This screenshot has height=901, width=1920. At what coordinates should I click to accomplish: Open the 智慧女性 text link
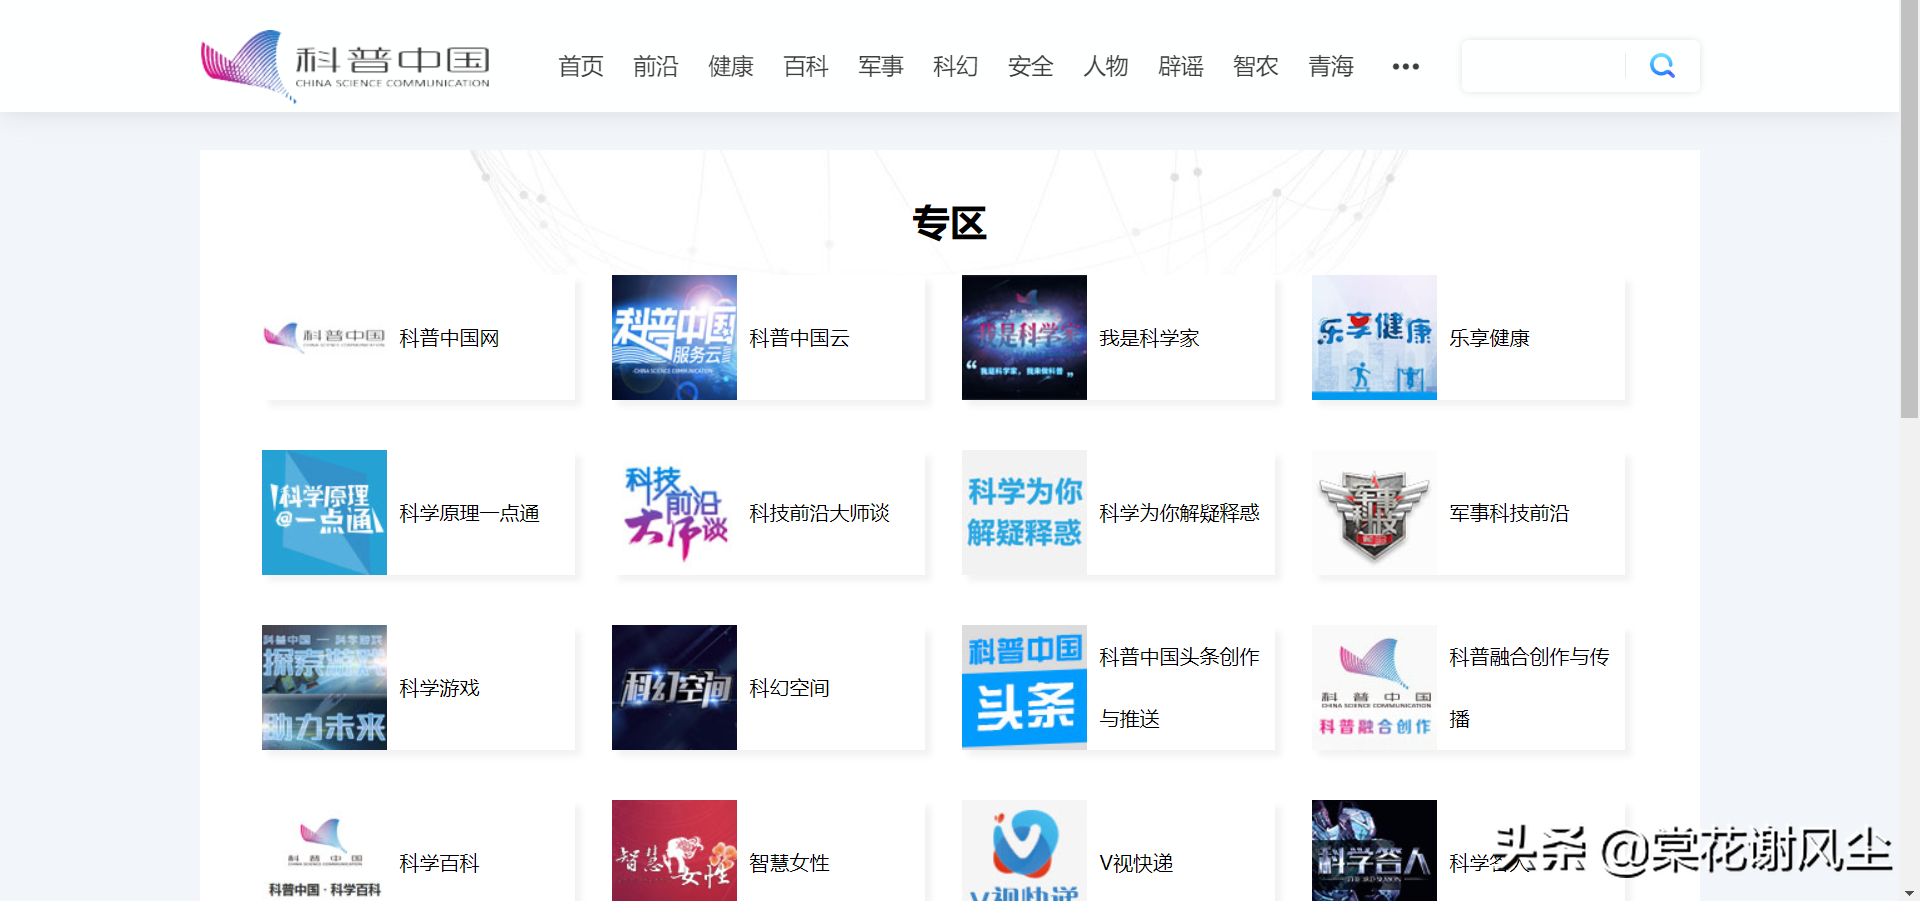click(x=789, y=864)
